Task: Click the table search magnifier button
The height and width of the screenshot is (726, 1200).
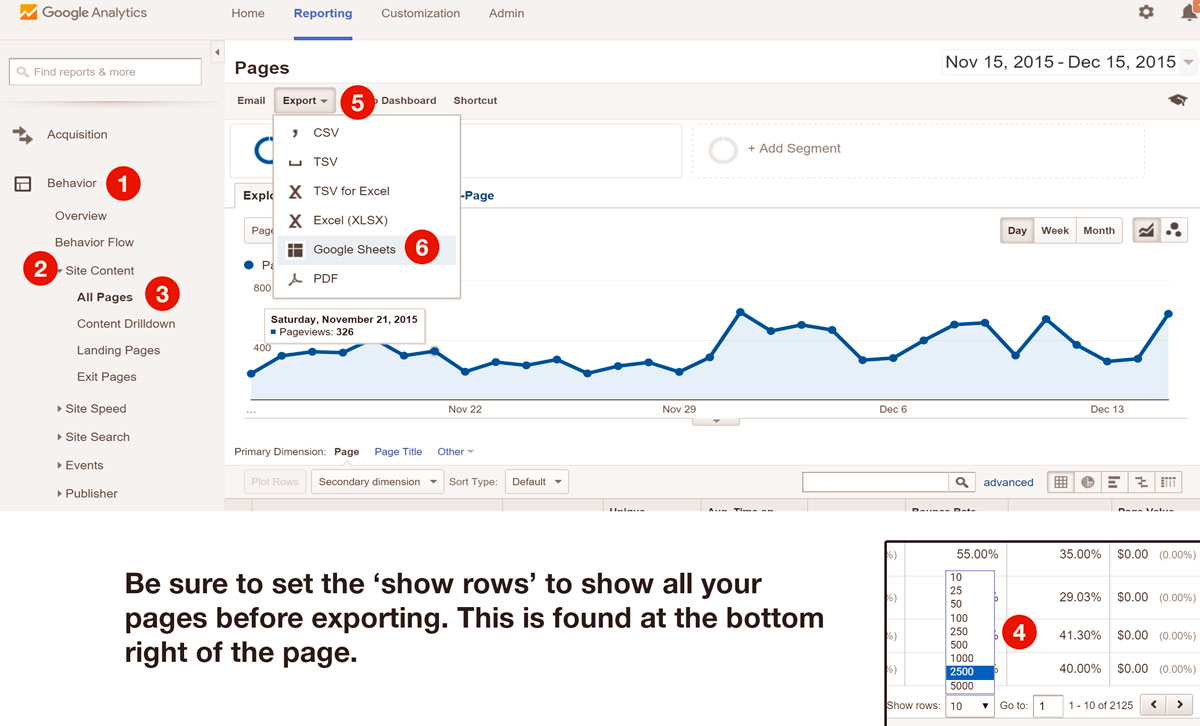Action: click(961, 482)
